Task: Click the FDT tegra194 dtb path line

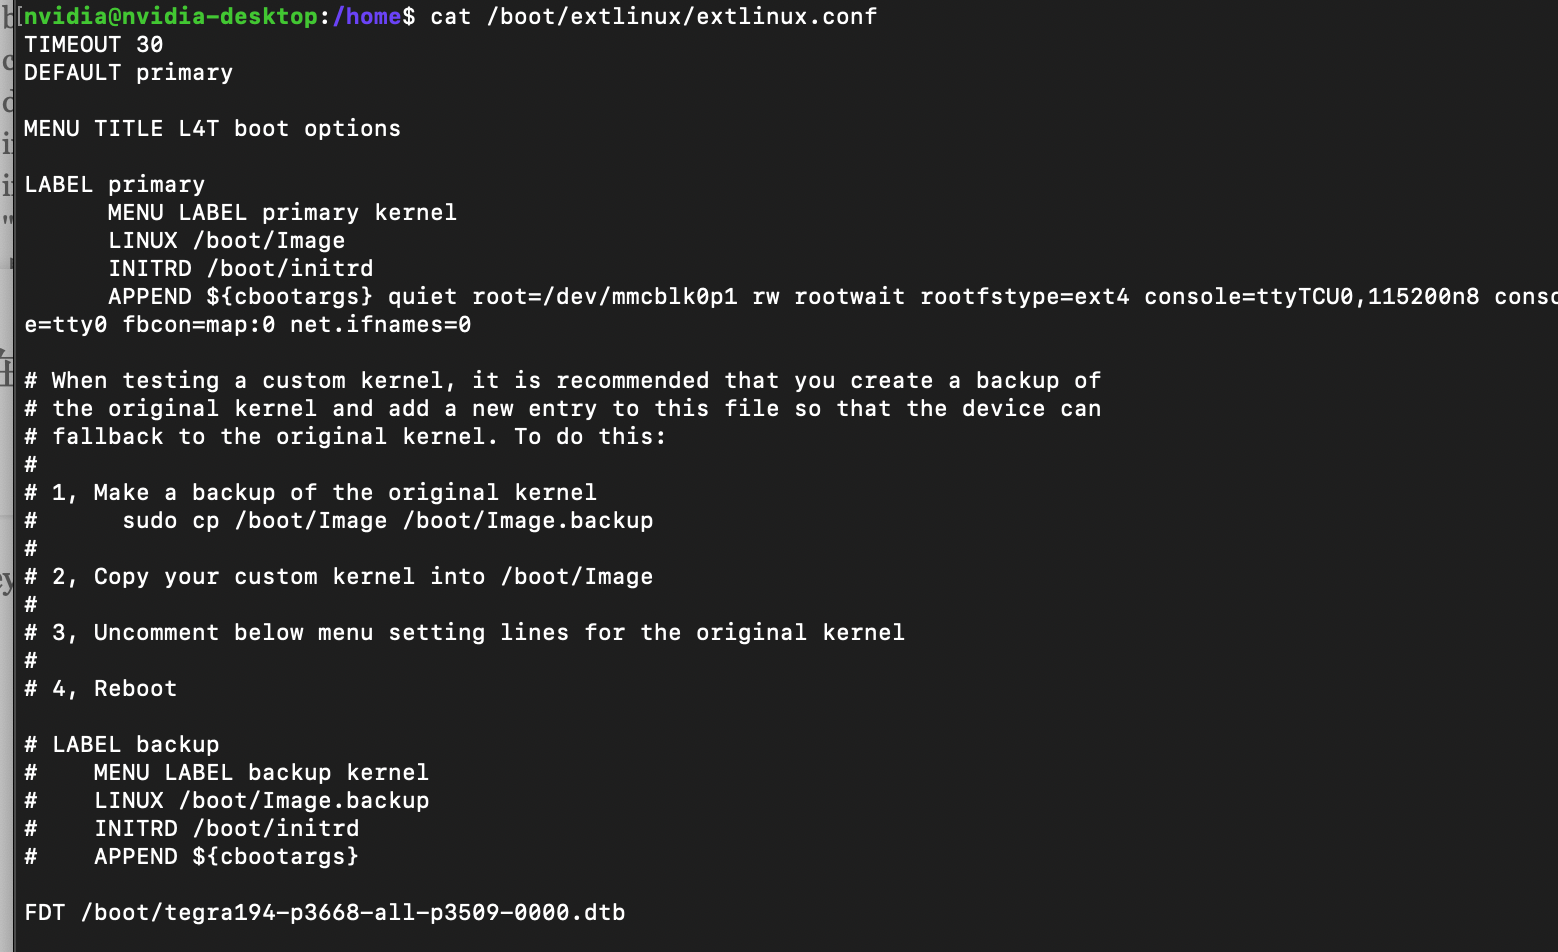Action: pyautogui.click(x=325, y=912)
